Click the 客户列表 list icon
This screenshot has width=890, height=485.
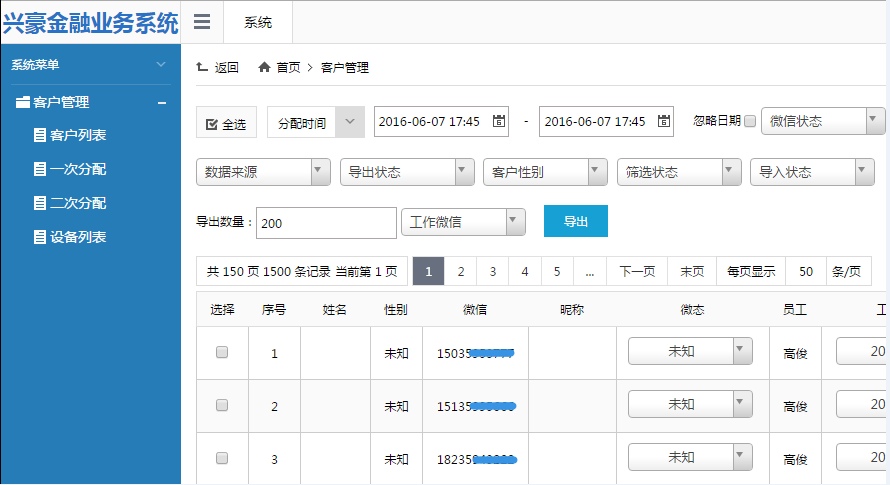point(40,135)
